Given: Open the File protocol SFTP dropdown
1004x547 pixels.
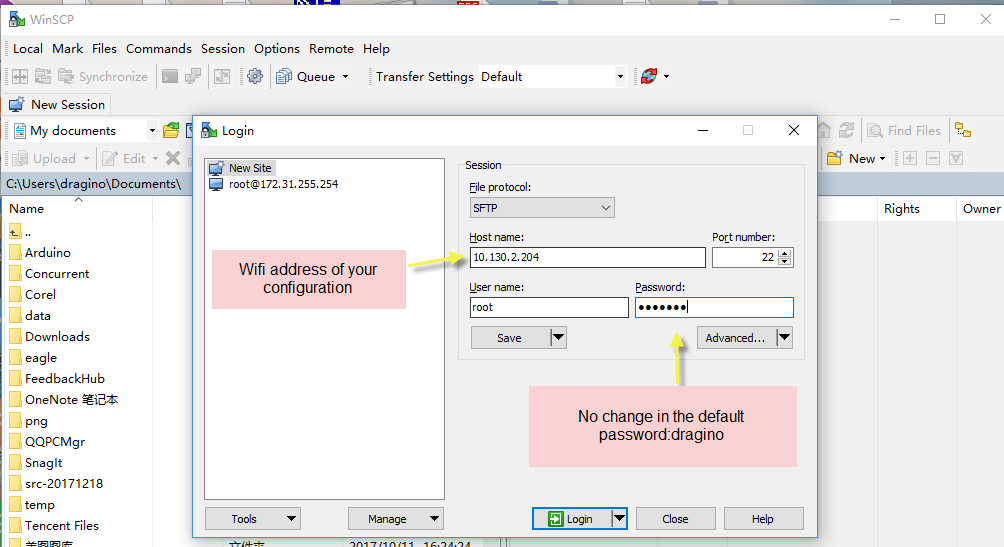Looking at the screenshot, I should [542, 208].
